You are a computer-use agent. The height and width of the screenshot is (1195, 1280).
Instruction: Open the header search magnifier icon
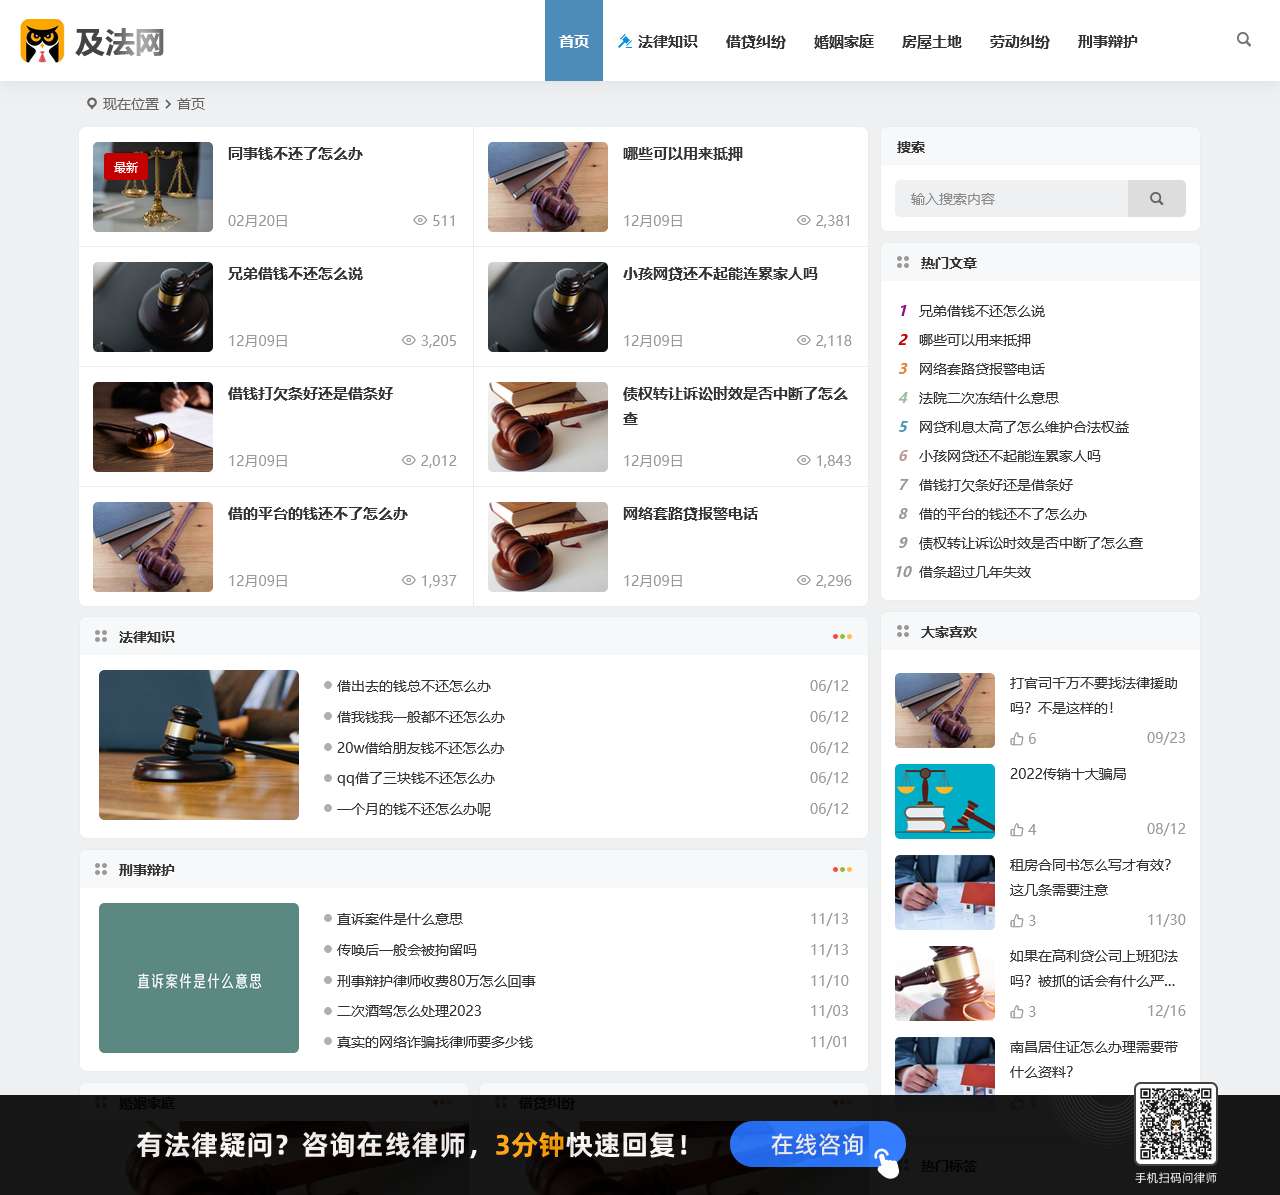[1244, 40]
